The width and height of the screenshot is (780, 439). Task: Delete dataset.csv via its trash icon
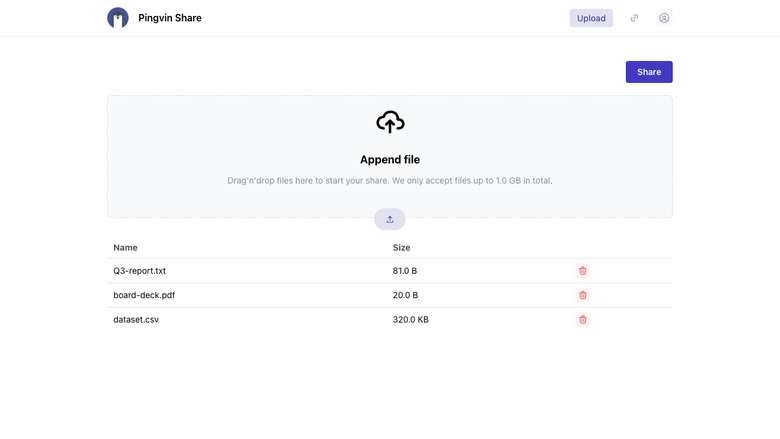coord(583,320)
